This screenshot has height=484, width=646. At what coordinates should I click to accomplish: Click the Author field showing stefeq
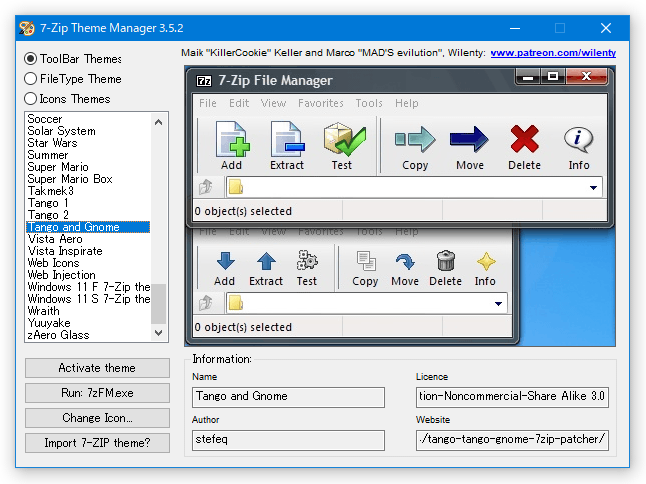288,440
